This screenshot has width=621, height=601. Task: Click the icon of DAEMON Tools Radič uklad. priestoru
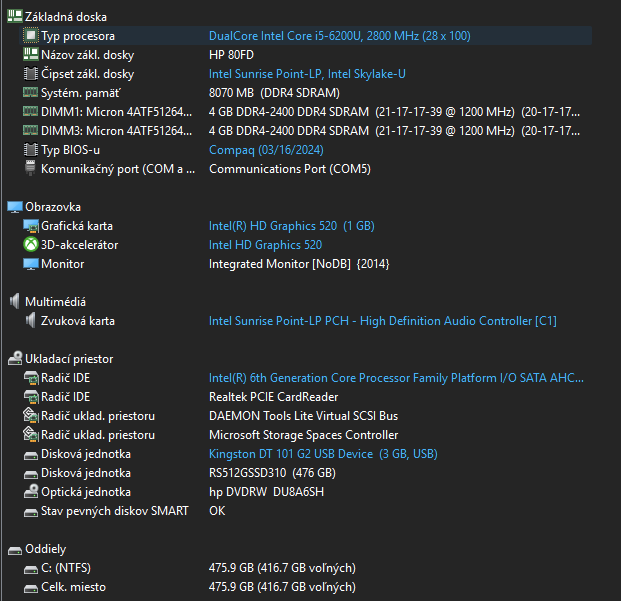(x=30, y=416)
